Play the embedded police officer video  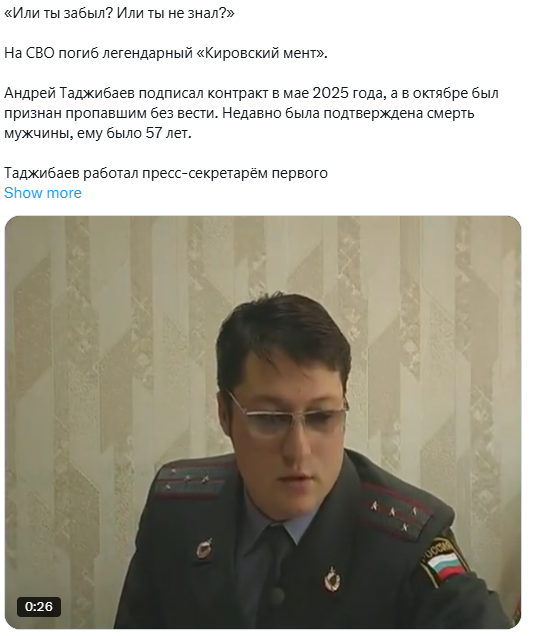pos(262,422)
